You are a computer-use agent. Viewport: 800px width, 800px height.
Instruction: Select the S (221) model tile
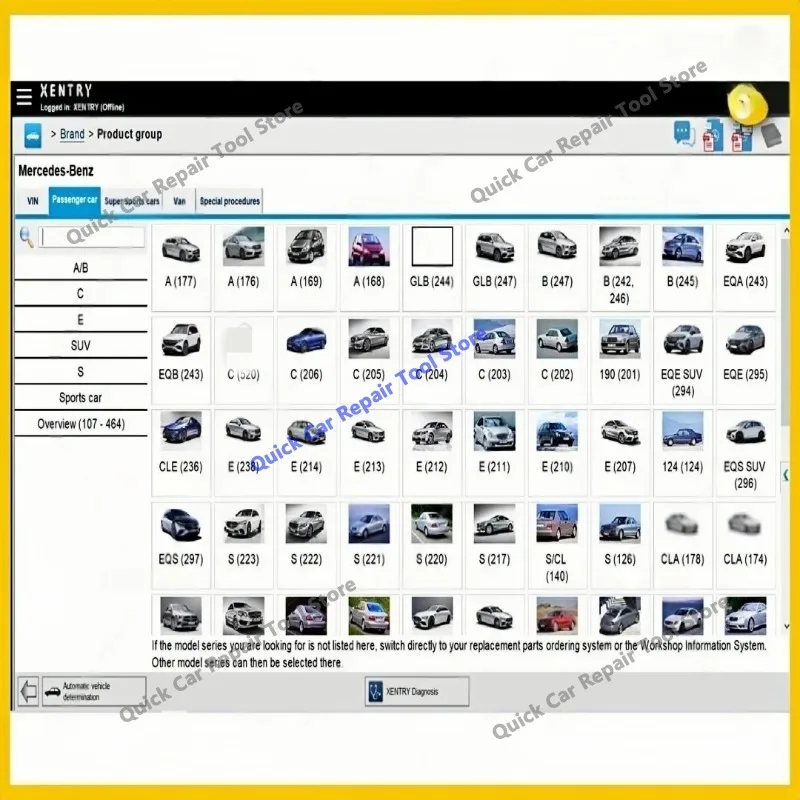click(x=369, y=545)
